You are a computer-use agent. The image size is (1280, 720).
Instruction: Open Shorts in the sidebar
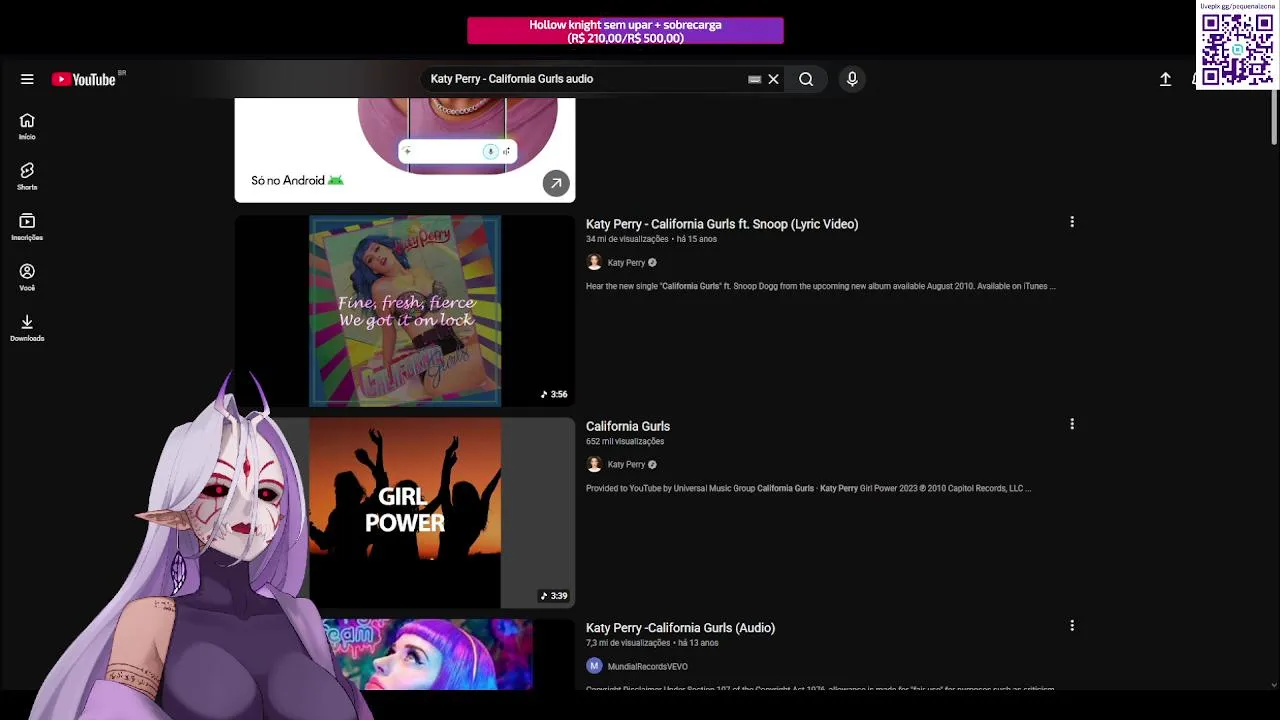pos(27,176)
